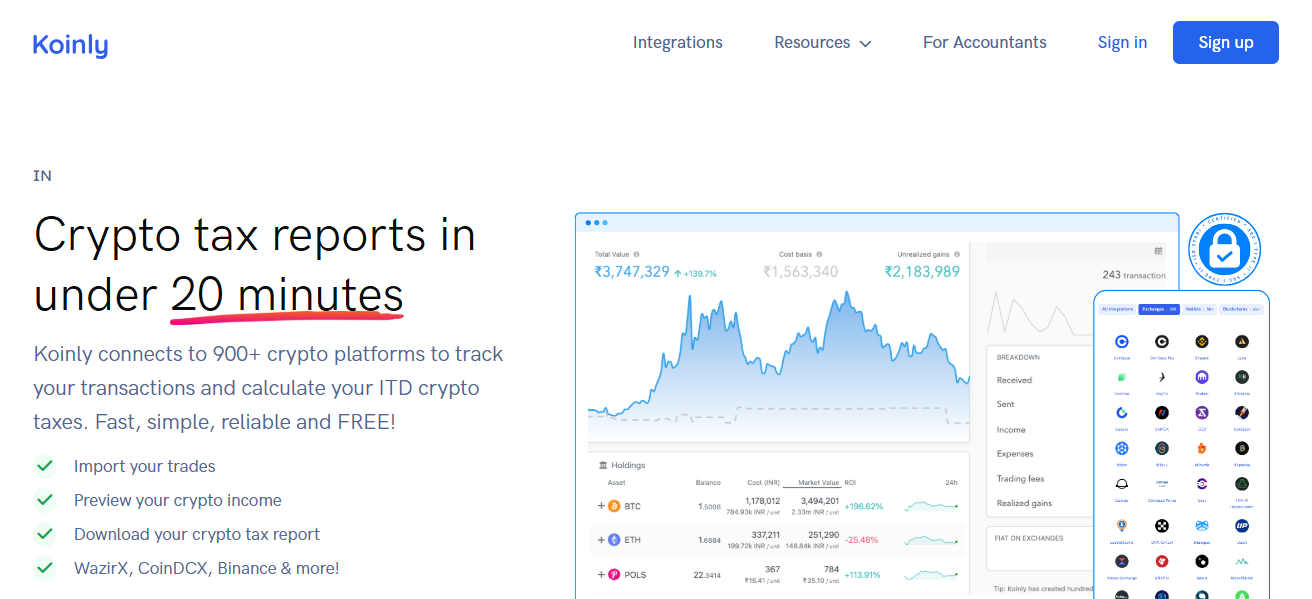Open the Resources dropdown menu
Viewport: 1312px width, 599px height.
coord(822,43)
